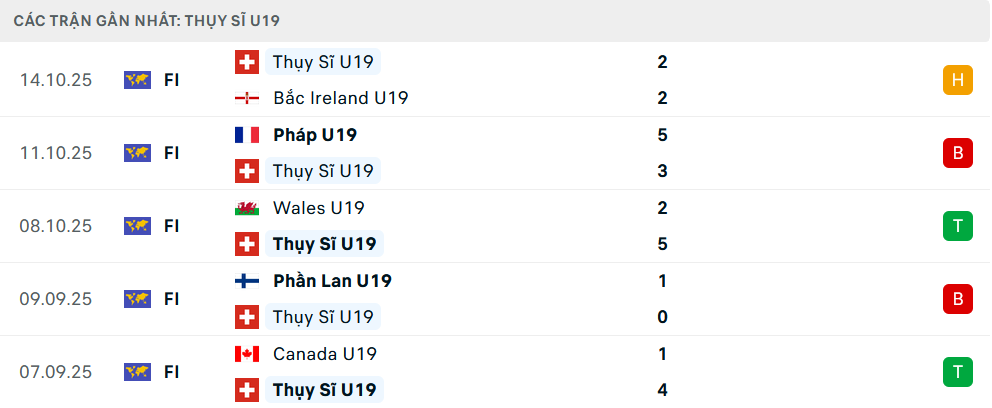
Task: Click the green T badge for Canada match
Action: click(957, 372)
